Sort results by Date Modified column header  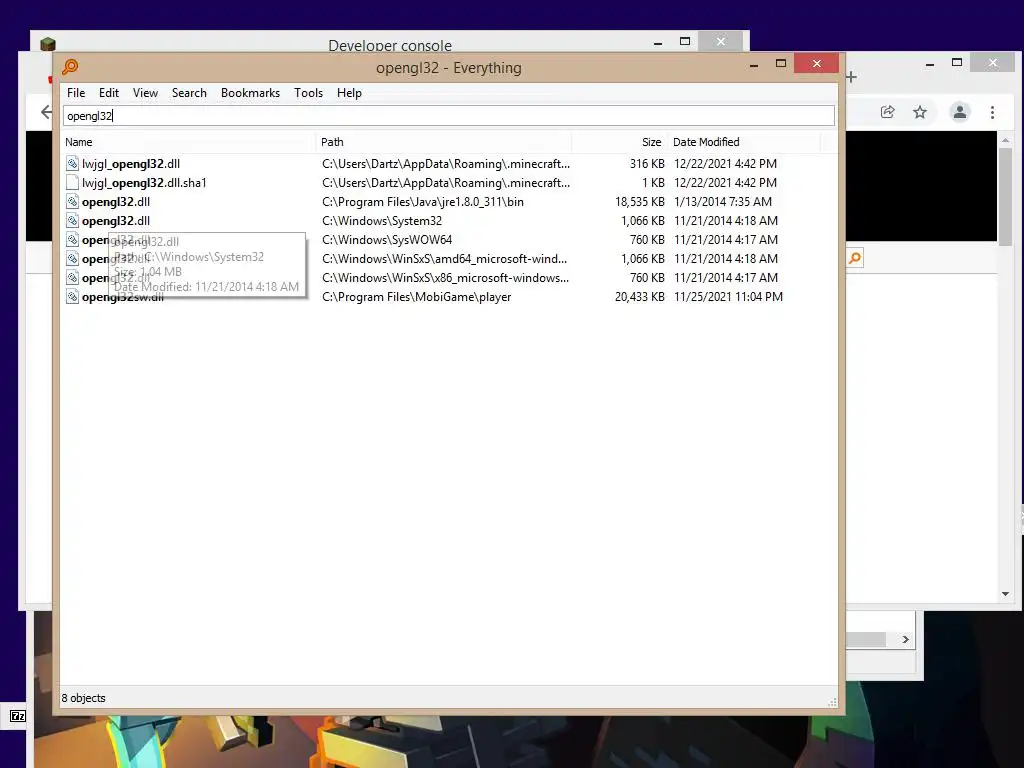click(x=743, y=142)
